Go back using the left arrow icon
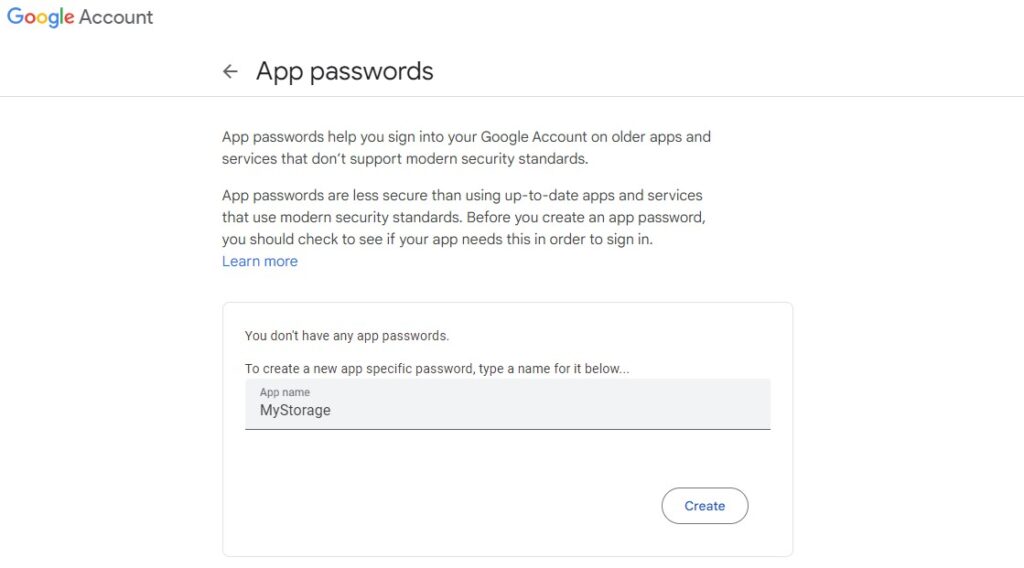Viewport: 1024px width, 568px height. pos(230,71)
